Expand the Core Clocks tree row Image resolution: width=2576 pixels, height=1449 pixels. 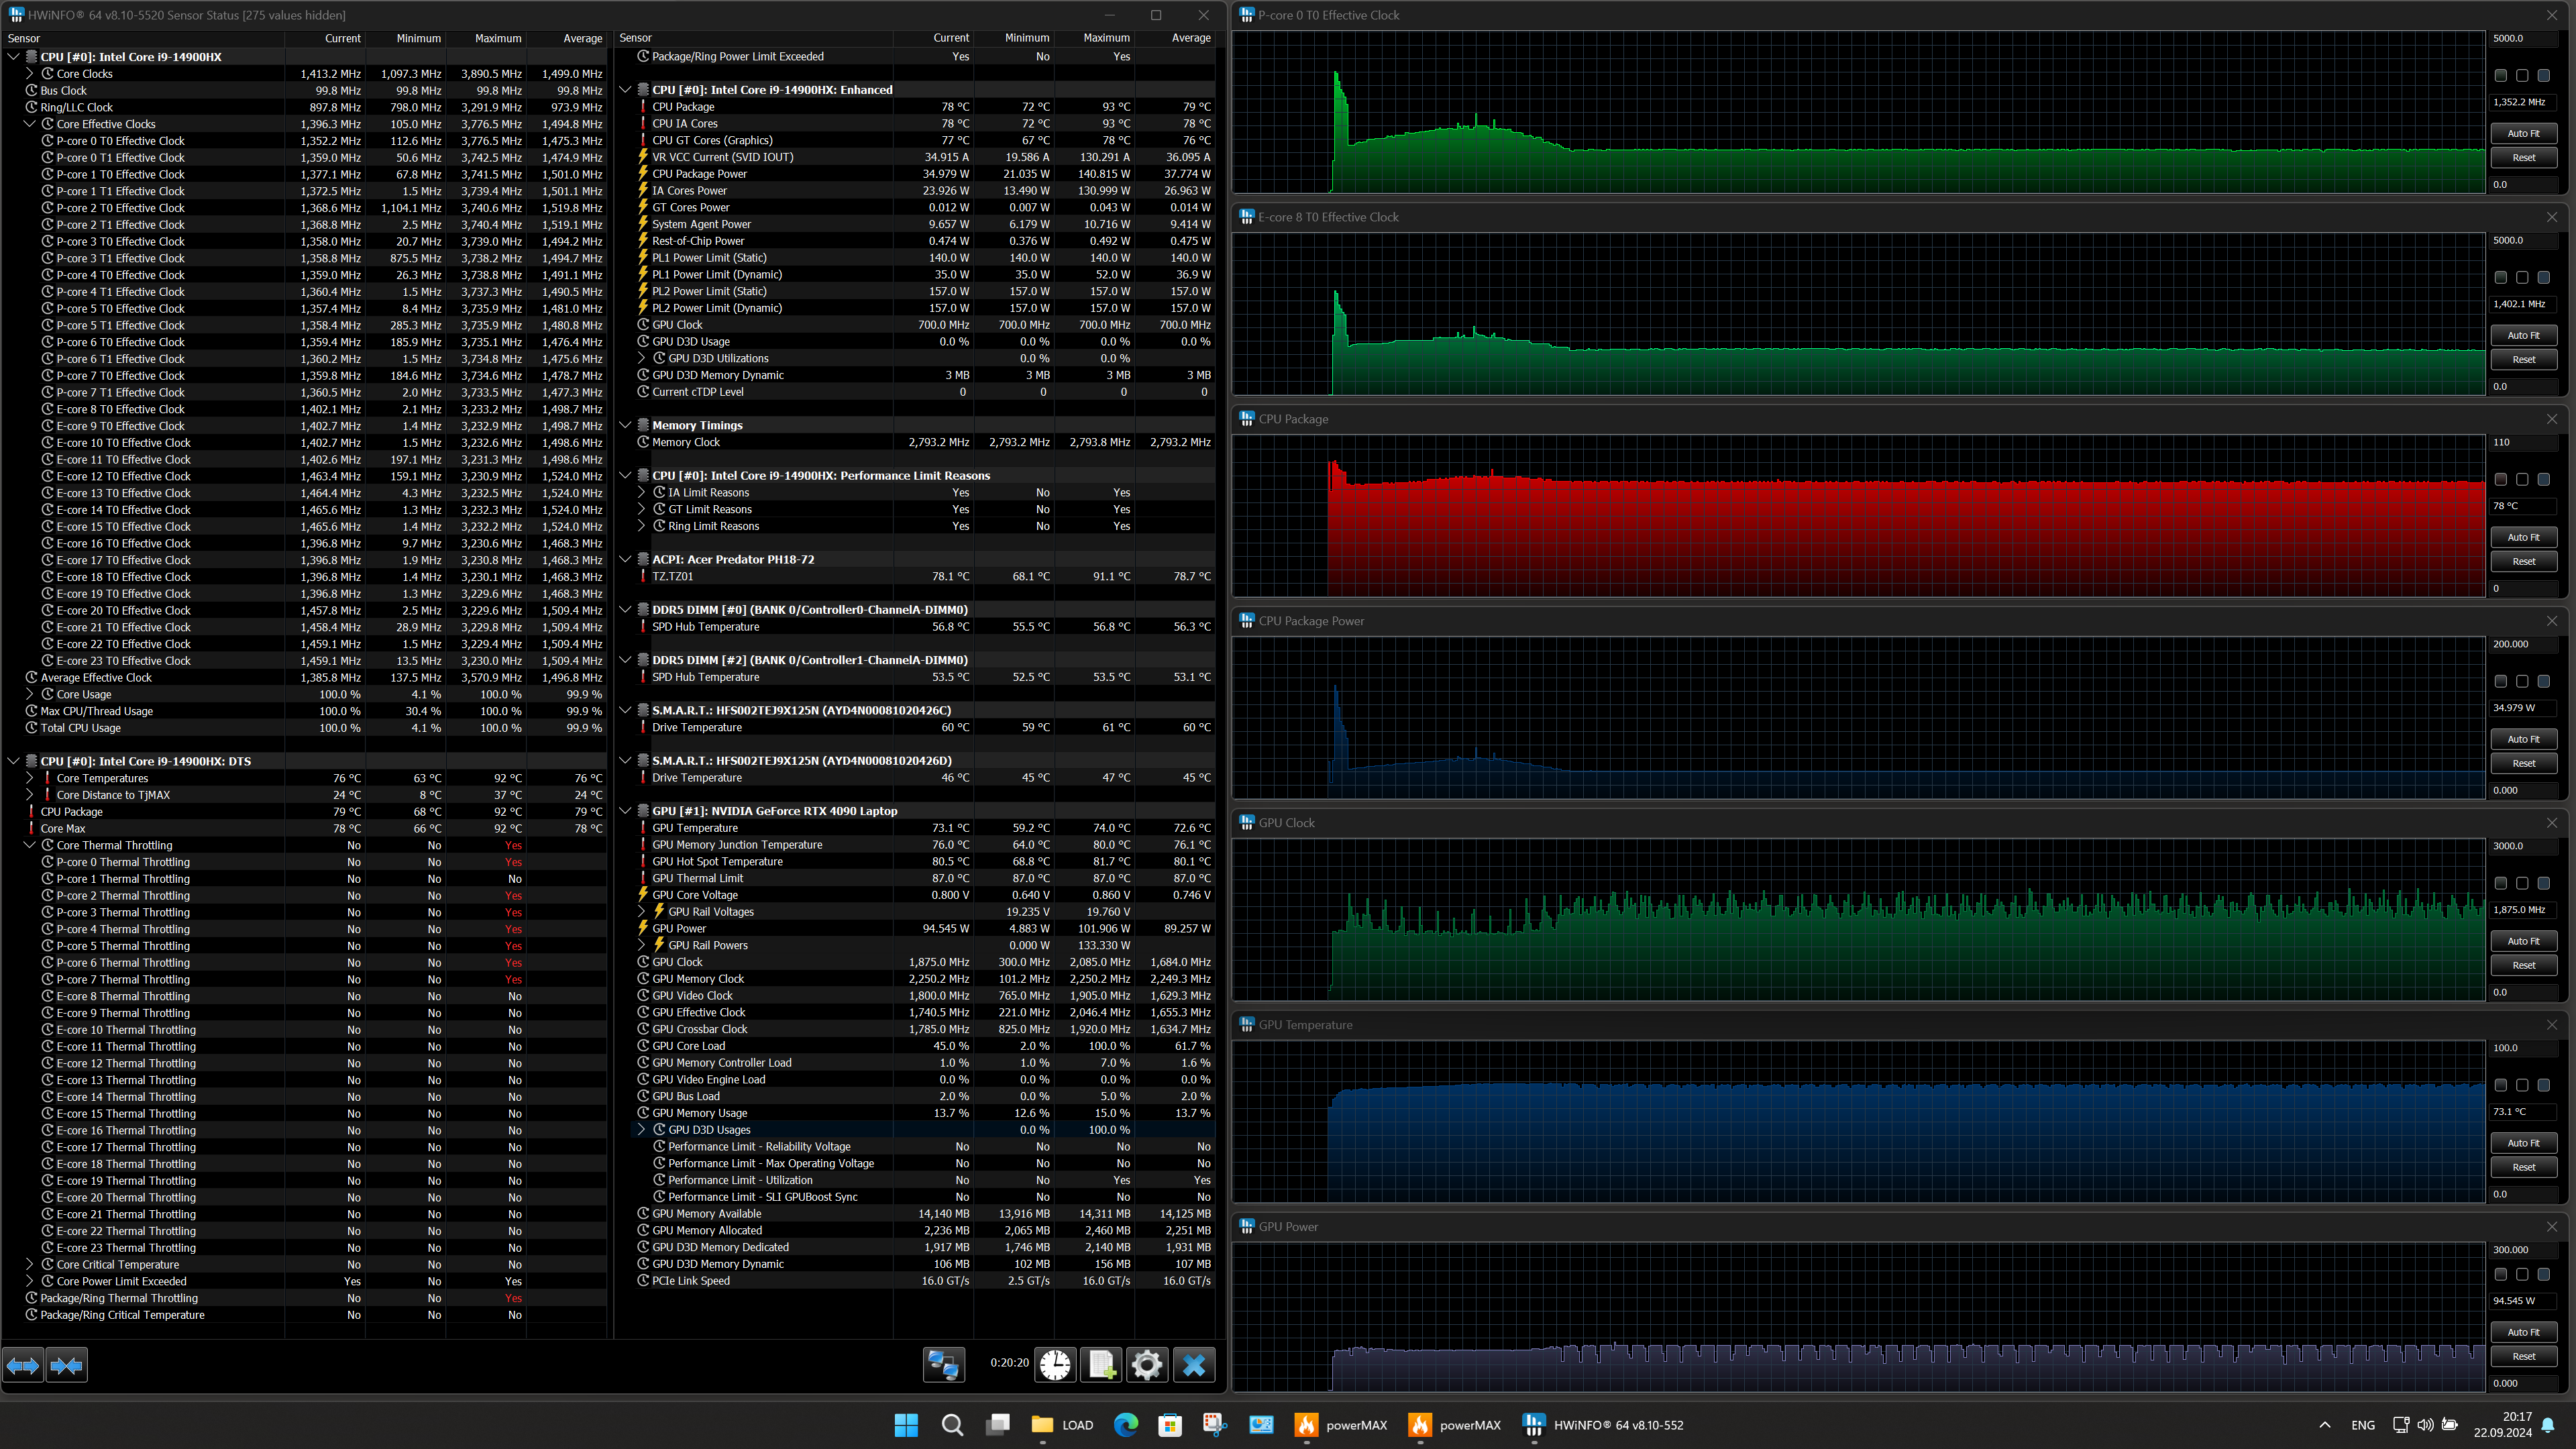point(29,74)
